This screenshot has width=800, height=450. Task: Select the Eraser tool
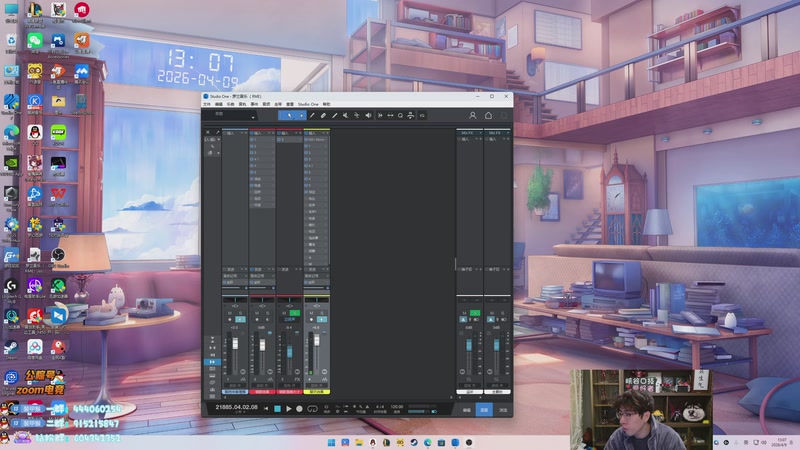[323, 116]
